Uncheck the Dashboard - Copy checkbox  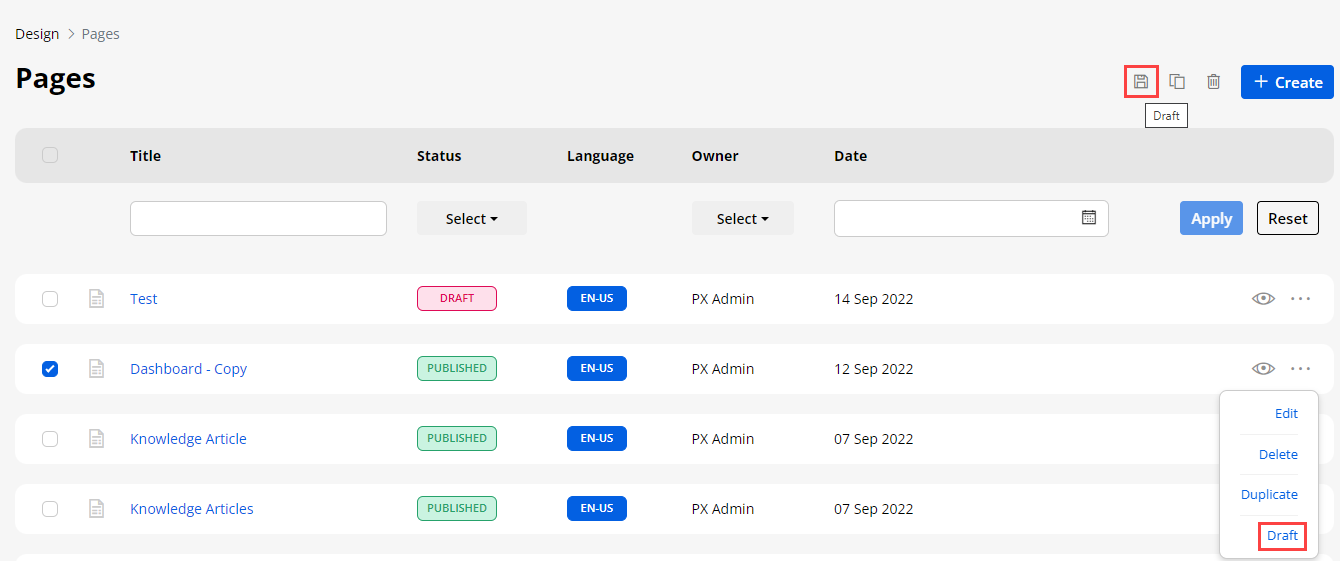tap(50, 369)
